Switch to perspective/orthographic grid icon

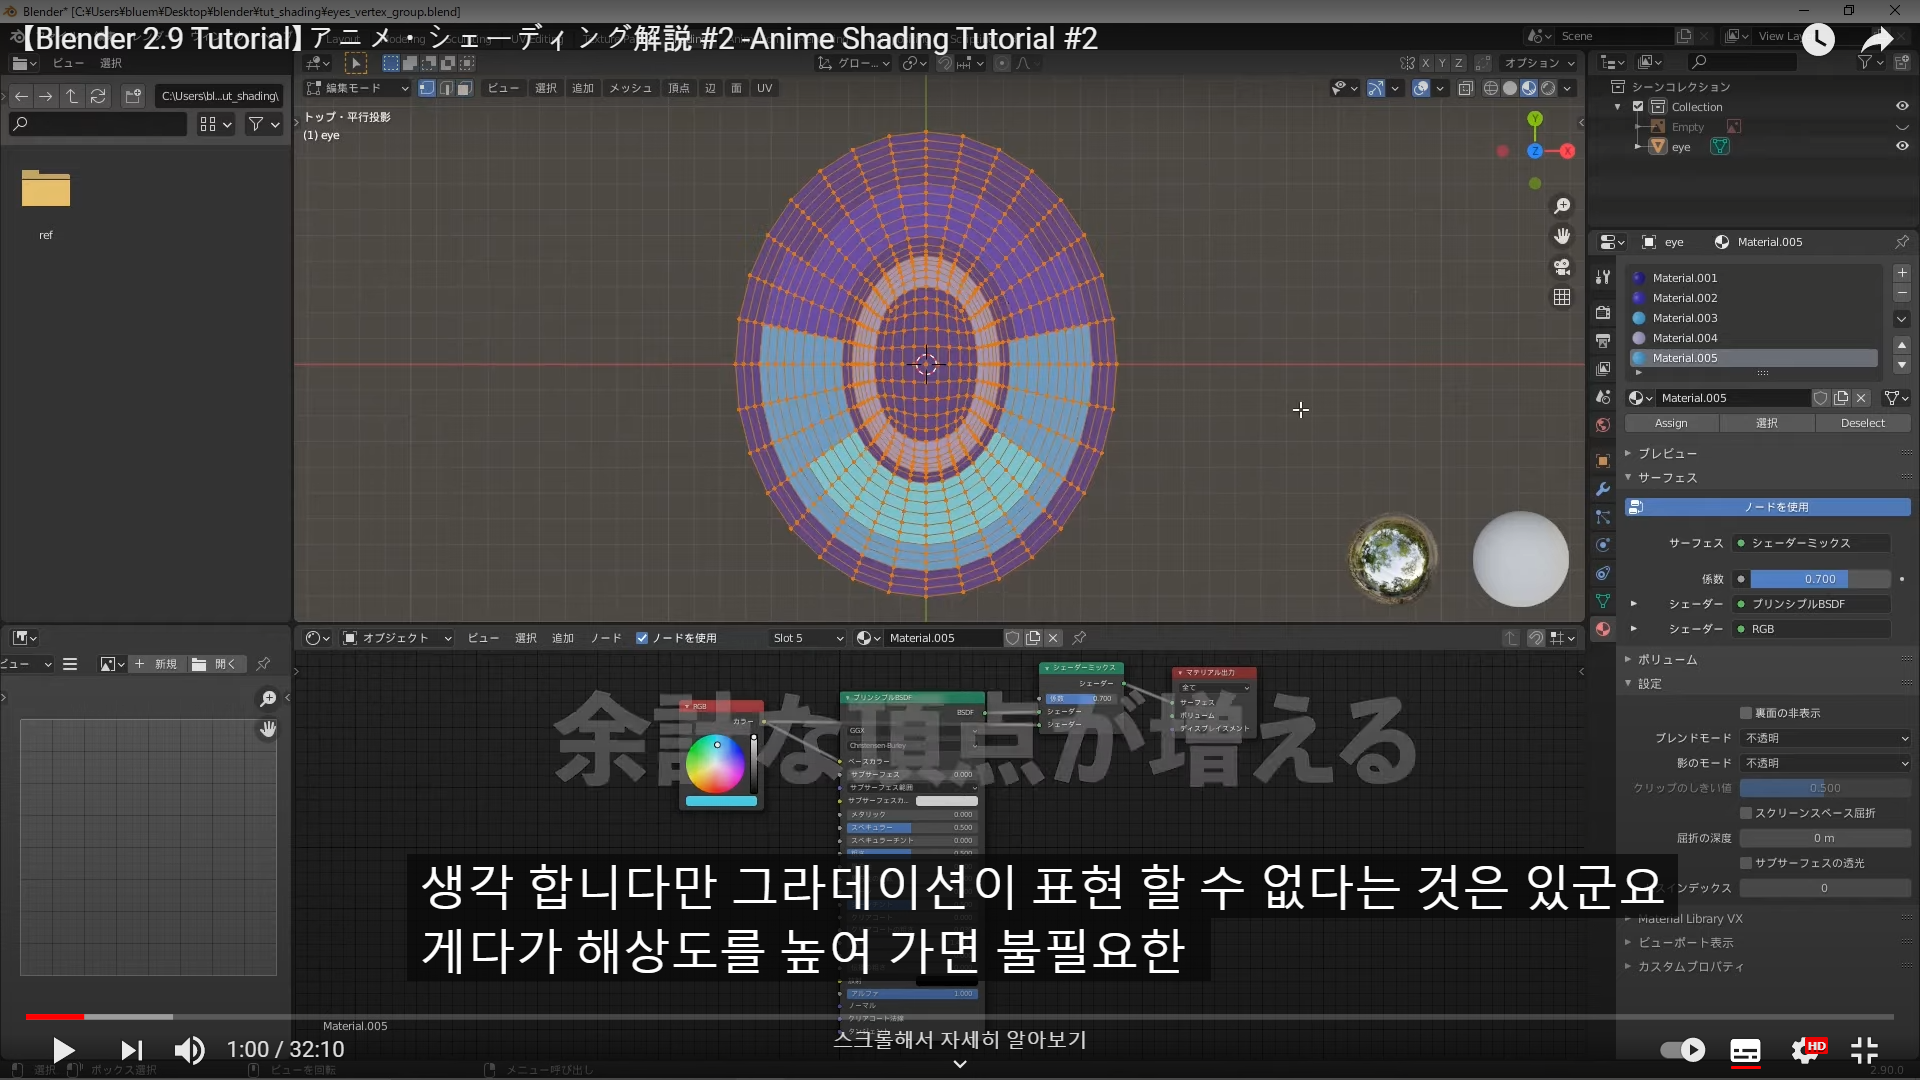point(1562,297)
